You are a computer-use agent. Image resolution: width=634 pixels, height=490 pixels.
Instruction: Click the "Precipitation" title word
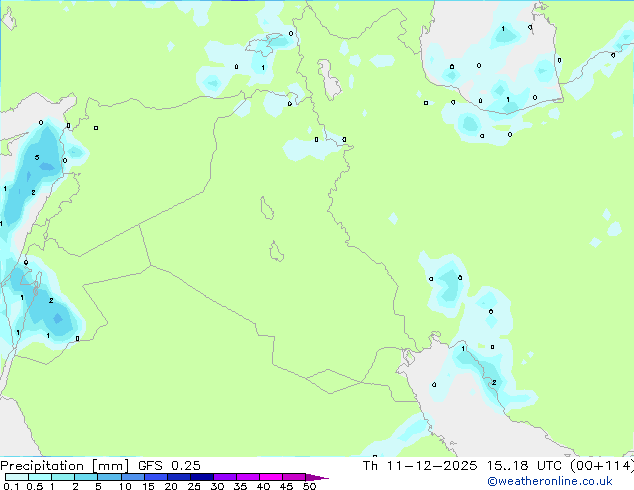(x=42, y=466)
